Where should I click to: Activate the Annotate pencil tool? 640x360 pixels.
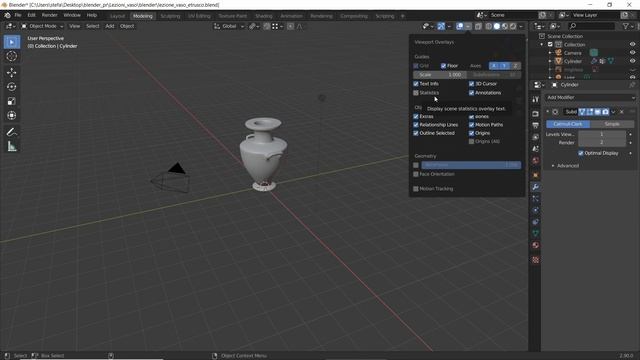(12, 132)
